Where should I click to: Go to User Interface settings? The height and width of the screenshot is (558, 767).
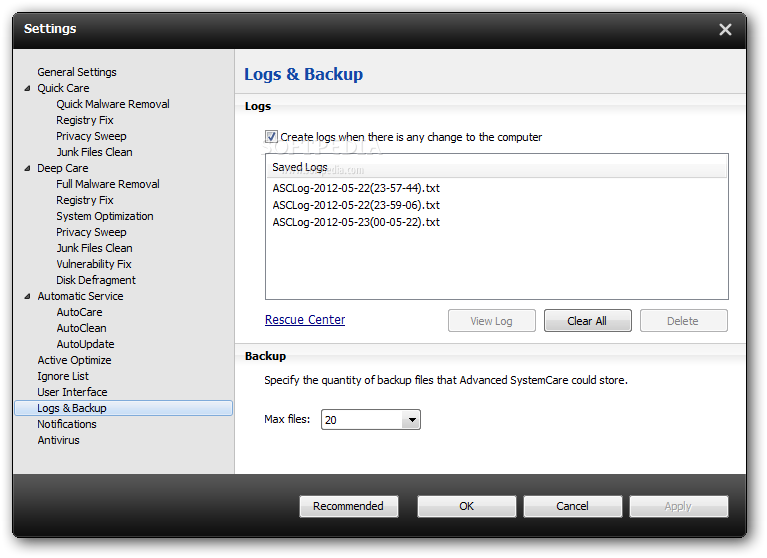tap(72, 392)
